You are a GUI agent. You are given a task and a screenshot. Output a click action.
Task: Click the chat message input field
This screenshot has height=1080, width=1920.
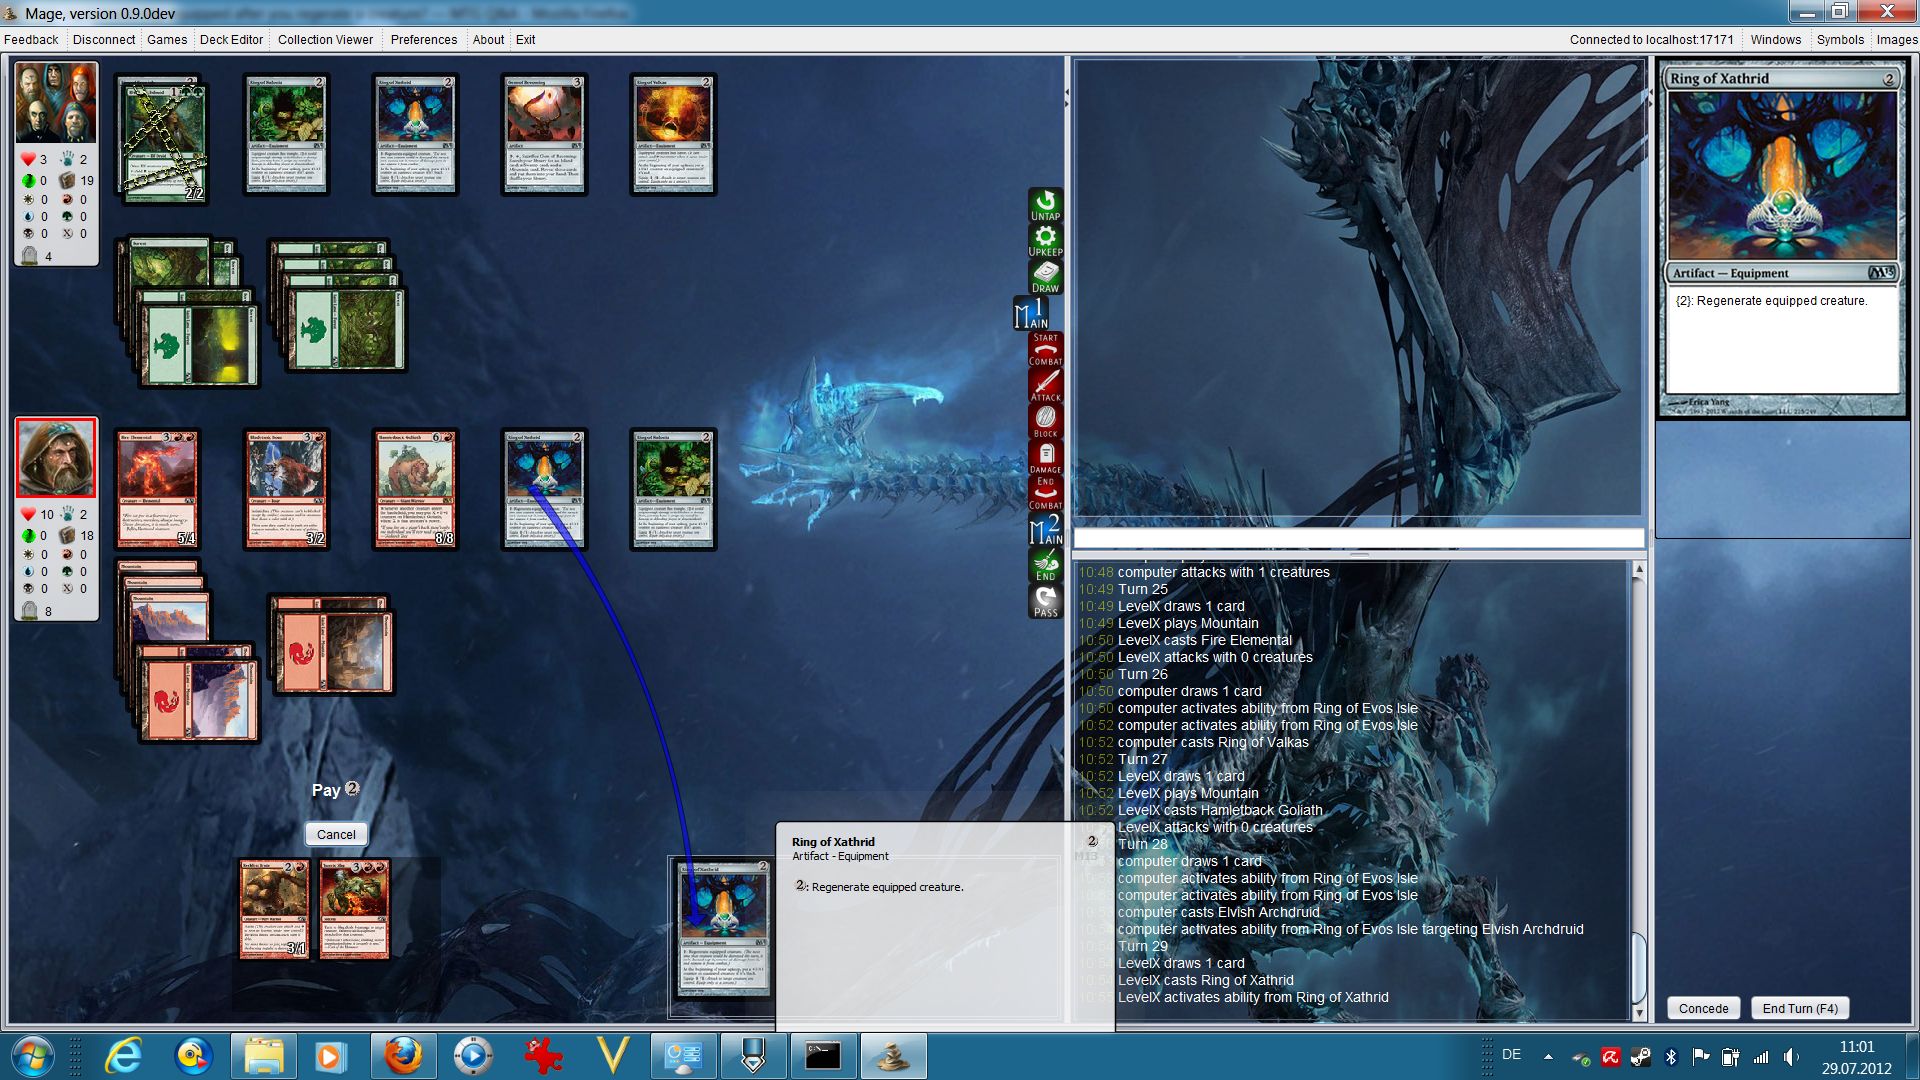click(x=1358, y=539)
